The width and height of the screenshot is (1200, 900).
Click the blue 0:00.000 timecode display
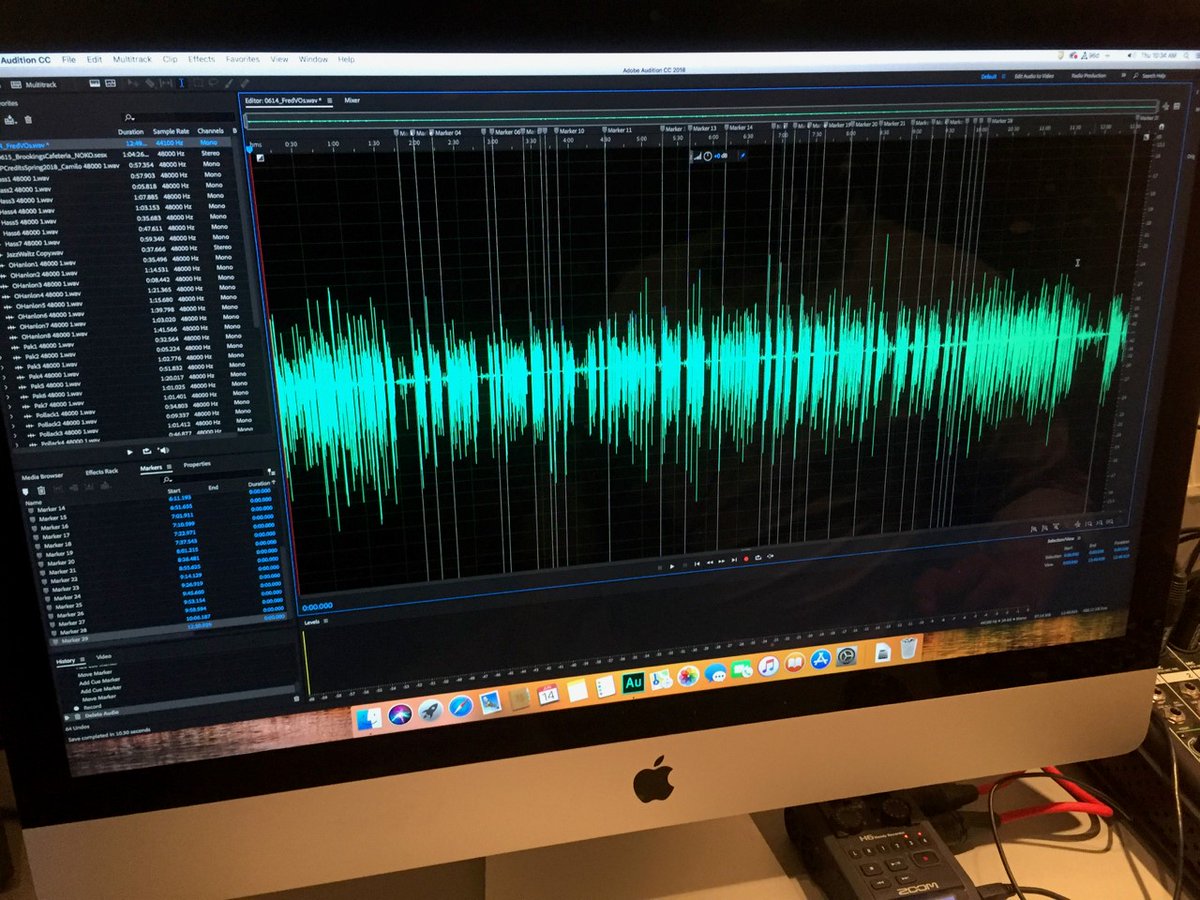point(317,606)
